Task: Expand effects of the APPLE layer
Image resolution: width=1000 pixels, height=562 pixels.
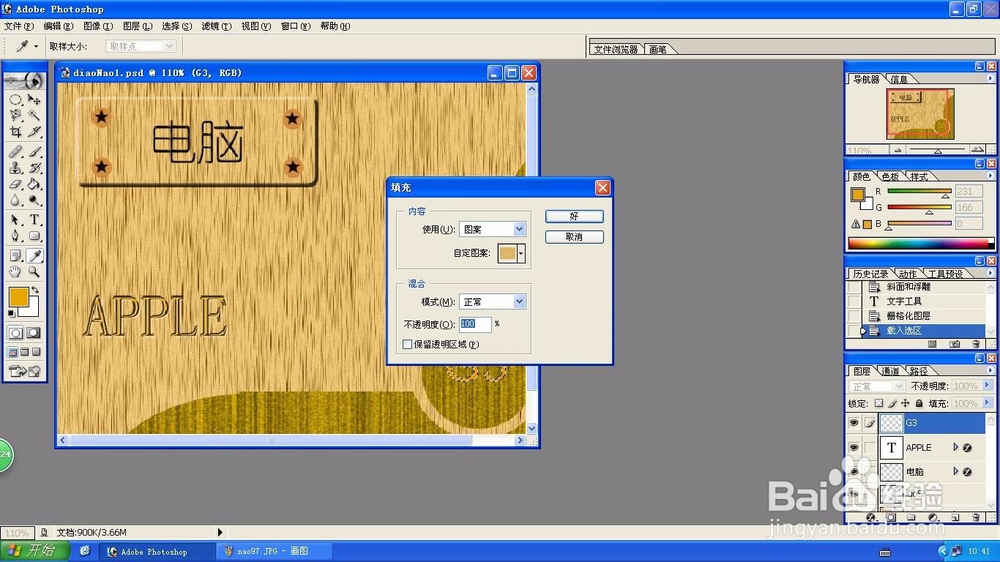Action: coord(955,448)
